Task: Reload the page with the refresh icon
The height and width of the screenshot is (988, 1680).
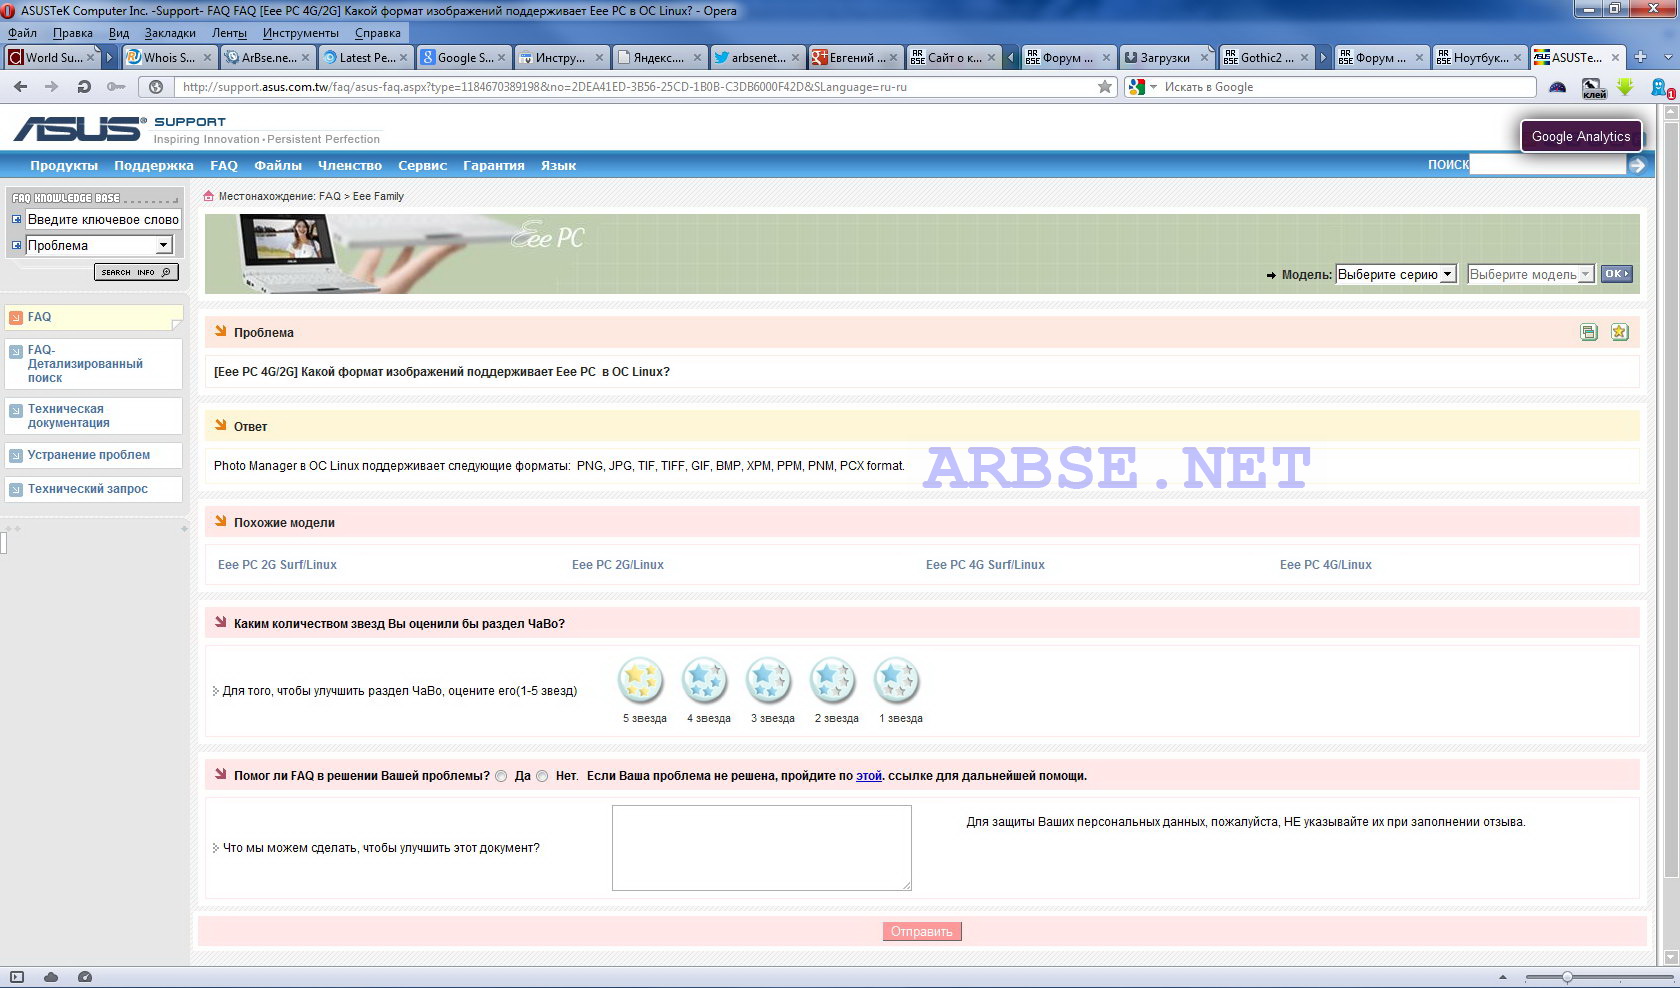Action: [x=84, y=87]
